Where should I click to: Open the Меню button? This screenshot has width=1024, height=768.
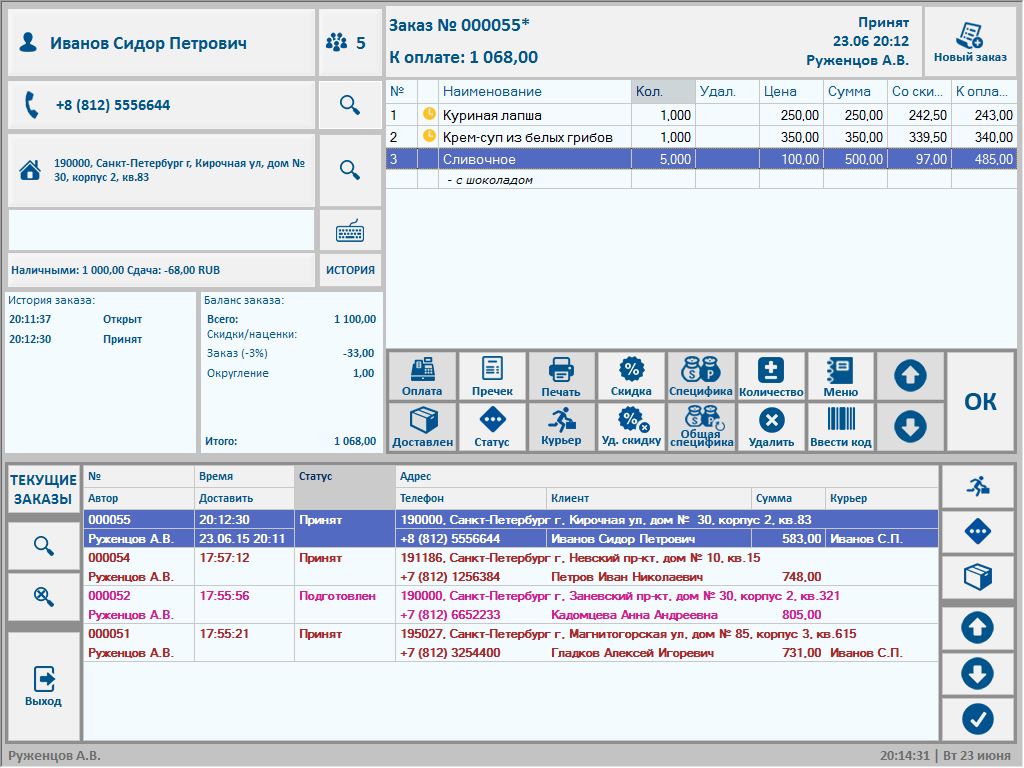(x=840, y=376)
